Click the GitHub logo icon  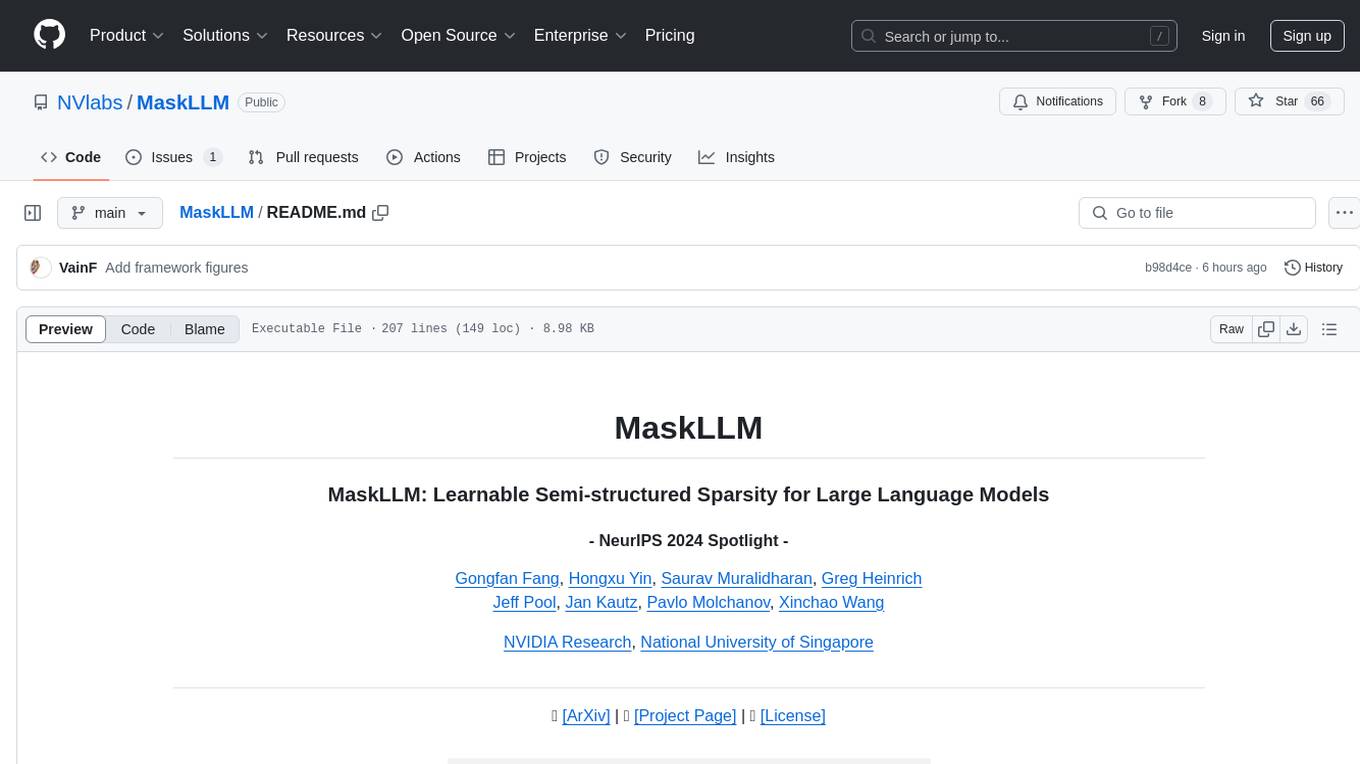49,35
